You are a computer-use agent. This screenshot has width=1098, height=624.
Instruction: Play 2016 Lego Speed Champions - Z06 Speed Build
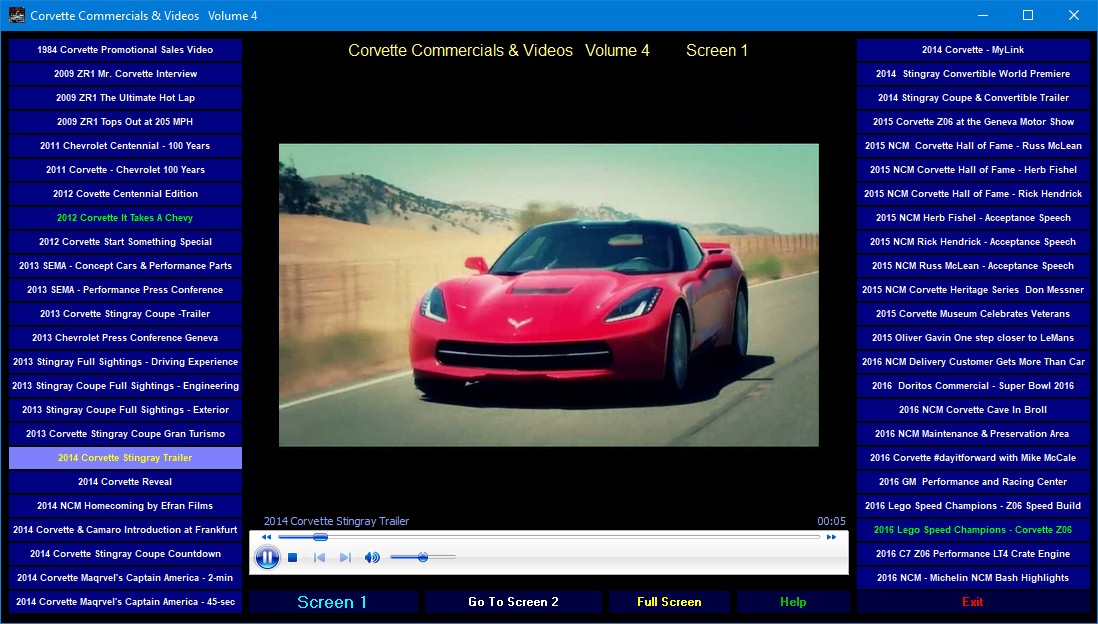[973, 506]
